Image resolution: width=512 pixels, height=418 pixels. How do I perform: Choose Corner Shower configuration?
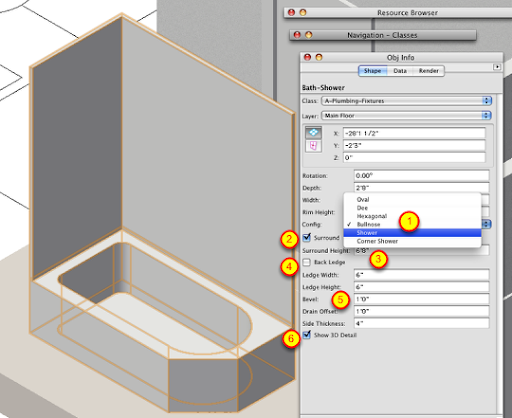pos(412,241)
